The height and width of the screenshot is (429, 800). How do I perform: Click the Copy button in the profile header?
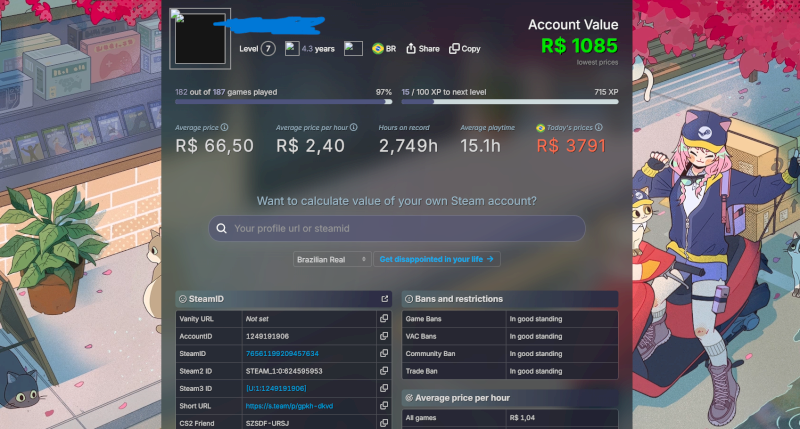point(465,48)
